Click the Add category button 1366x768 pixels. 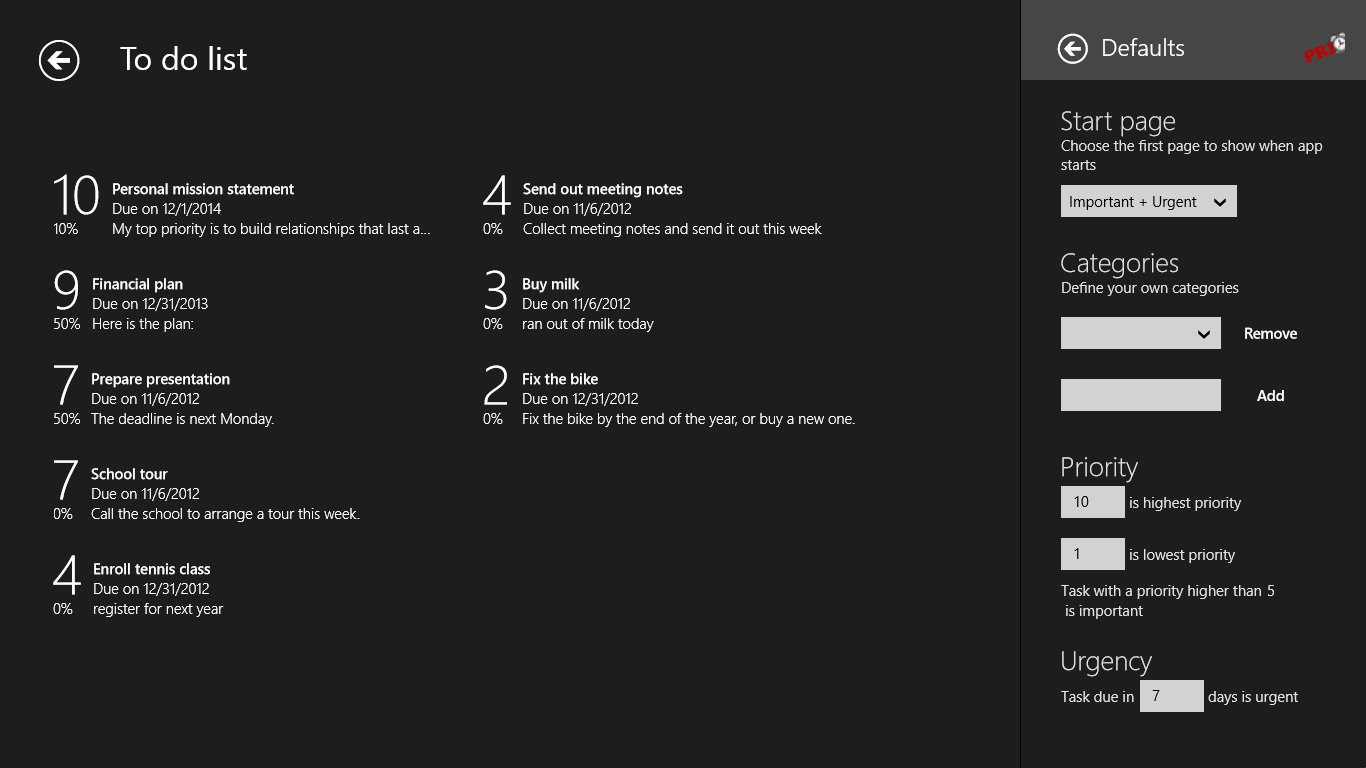(x=1270, y=396)
